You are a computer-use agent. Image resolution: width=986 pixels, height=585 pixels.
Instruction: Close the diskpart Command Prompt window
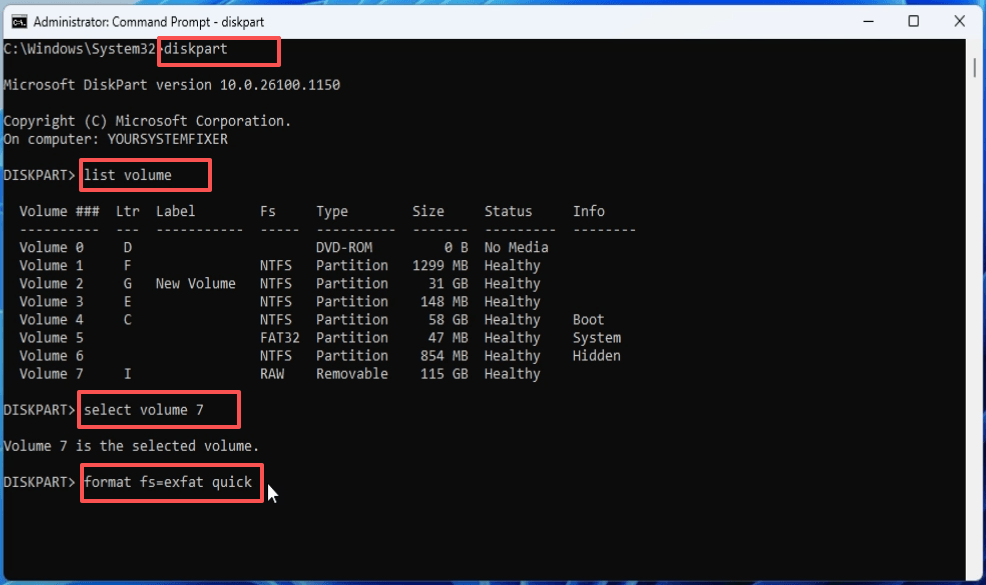coord(960,21)
